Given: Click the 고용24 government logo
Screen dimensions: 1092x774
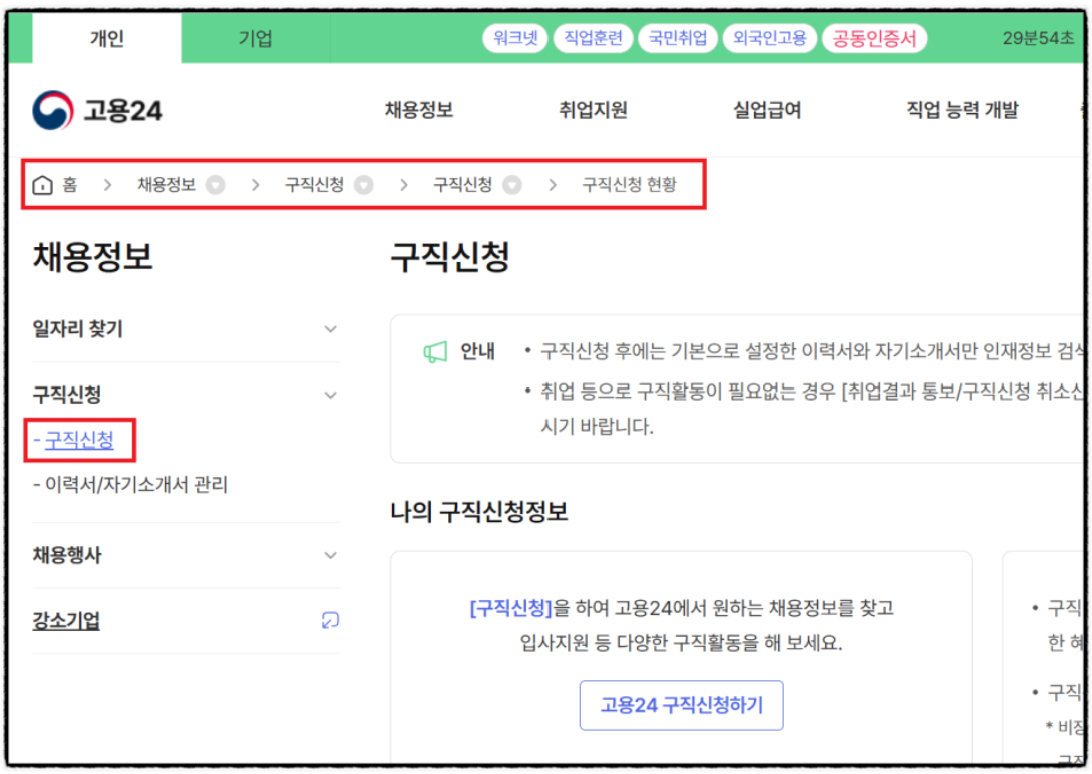Looking at the screenshot, I should pos(99,110).
